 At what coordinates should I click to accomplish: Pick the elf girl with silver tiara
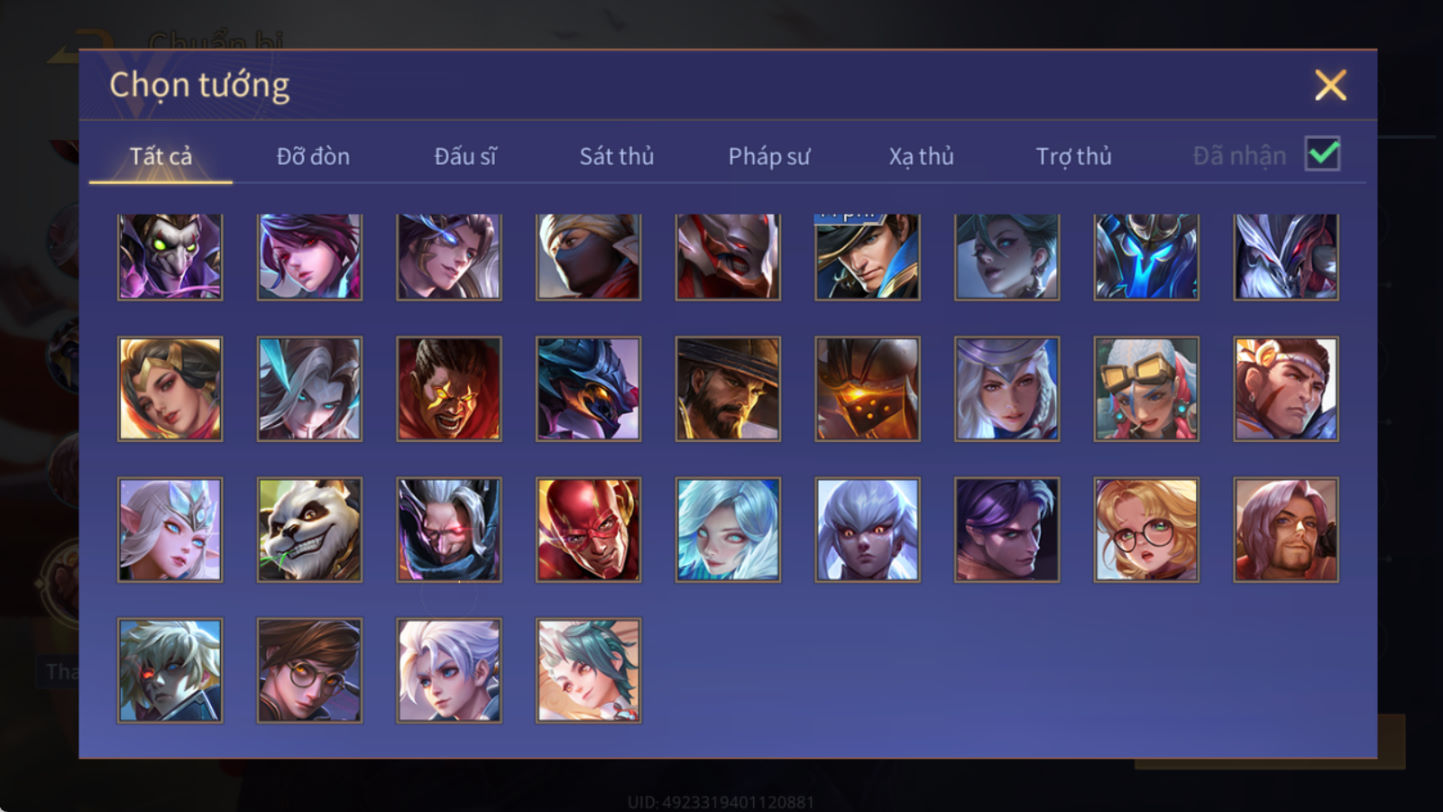pos(170,530)
